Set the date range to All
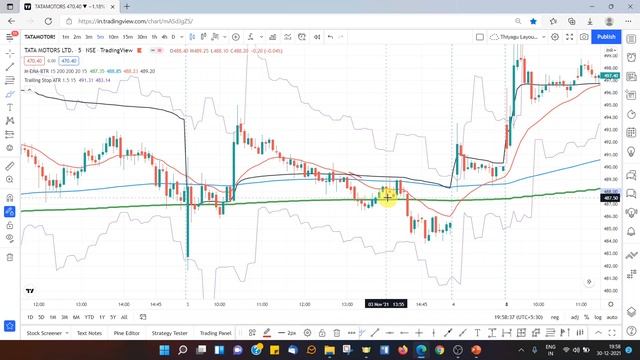Image resolution: width=640 pixels, height=360 pixels. [x=124, y=317]
